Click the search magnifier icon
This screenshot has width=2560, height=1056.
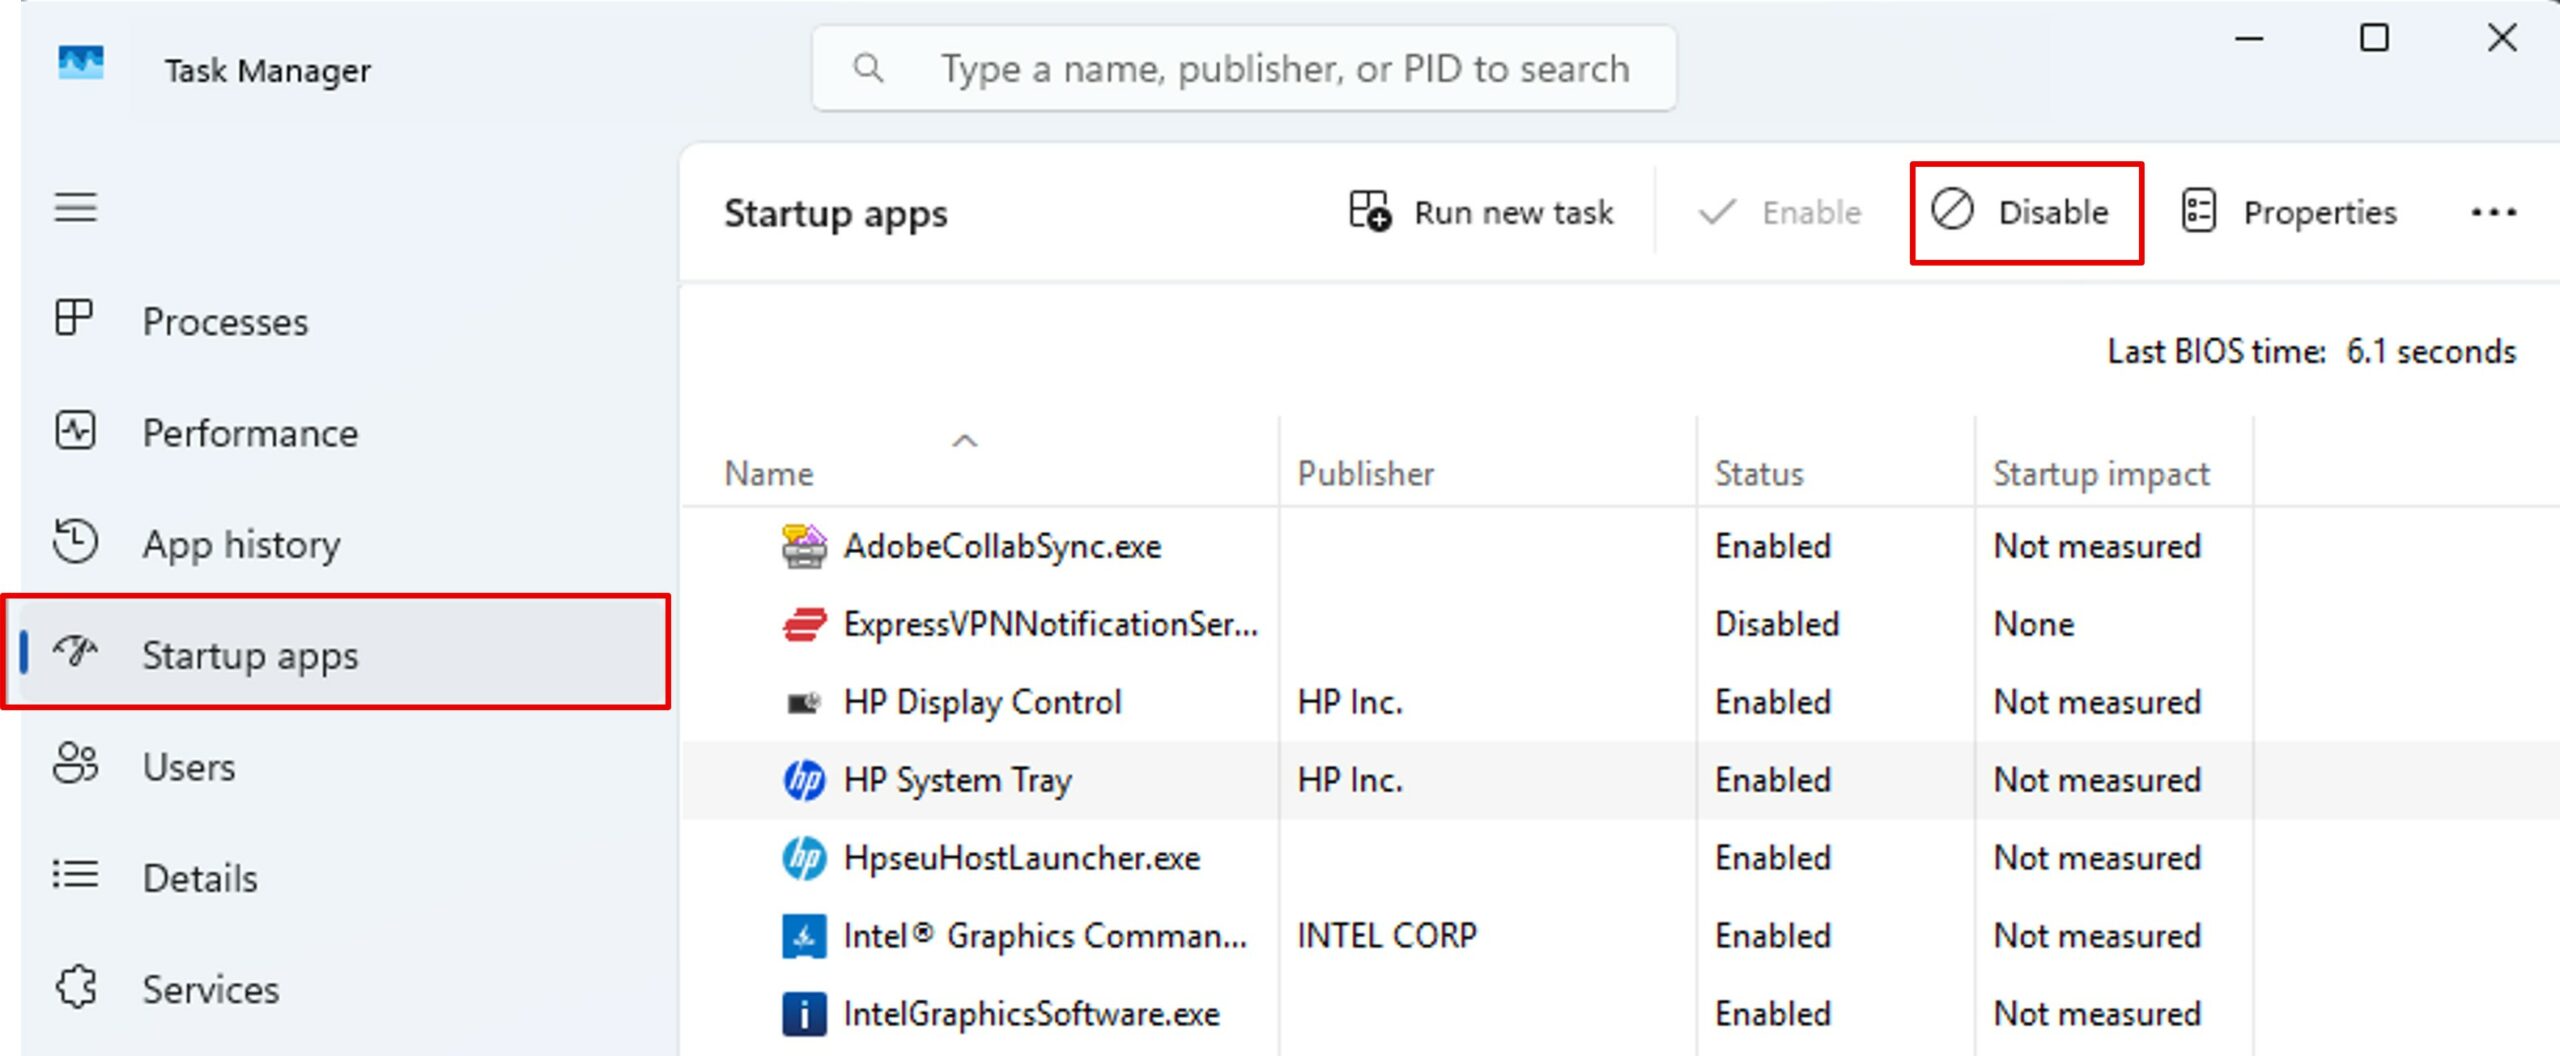click(x=868, y=68)
